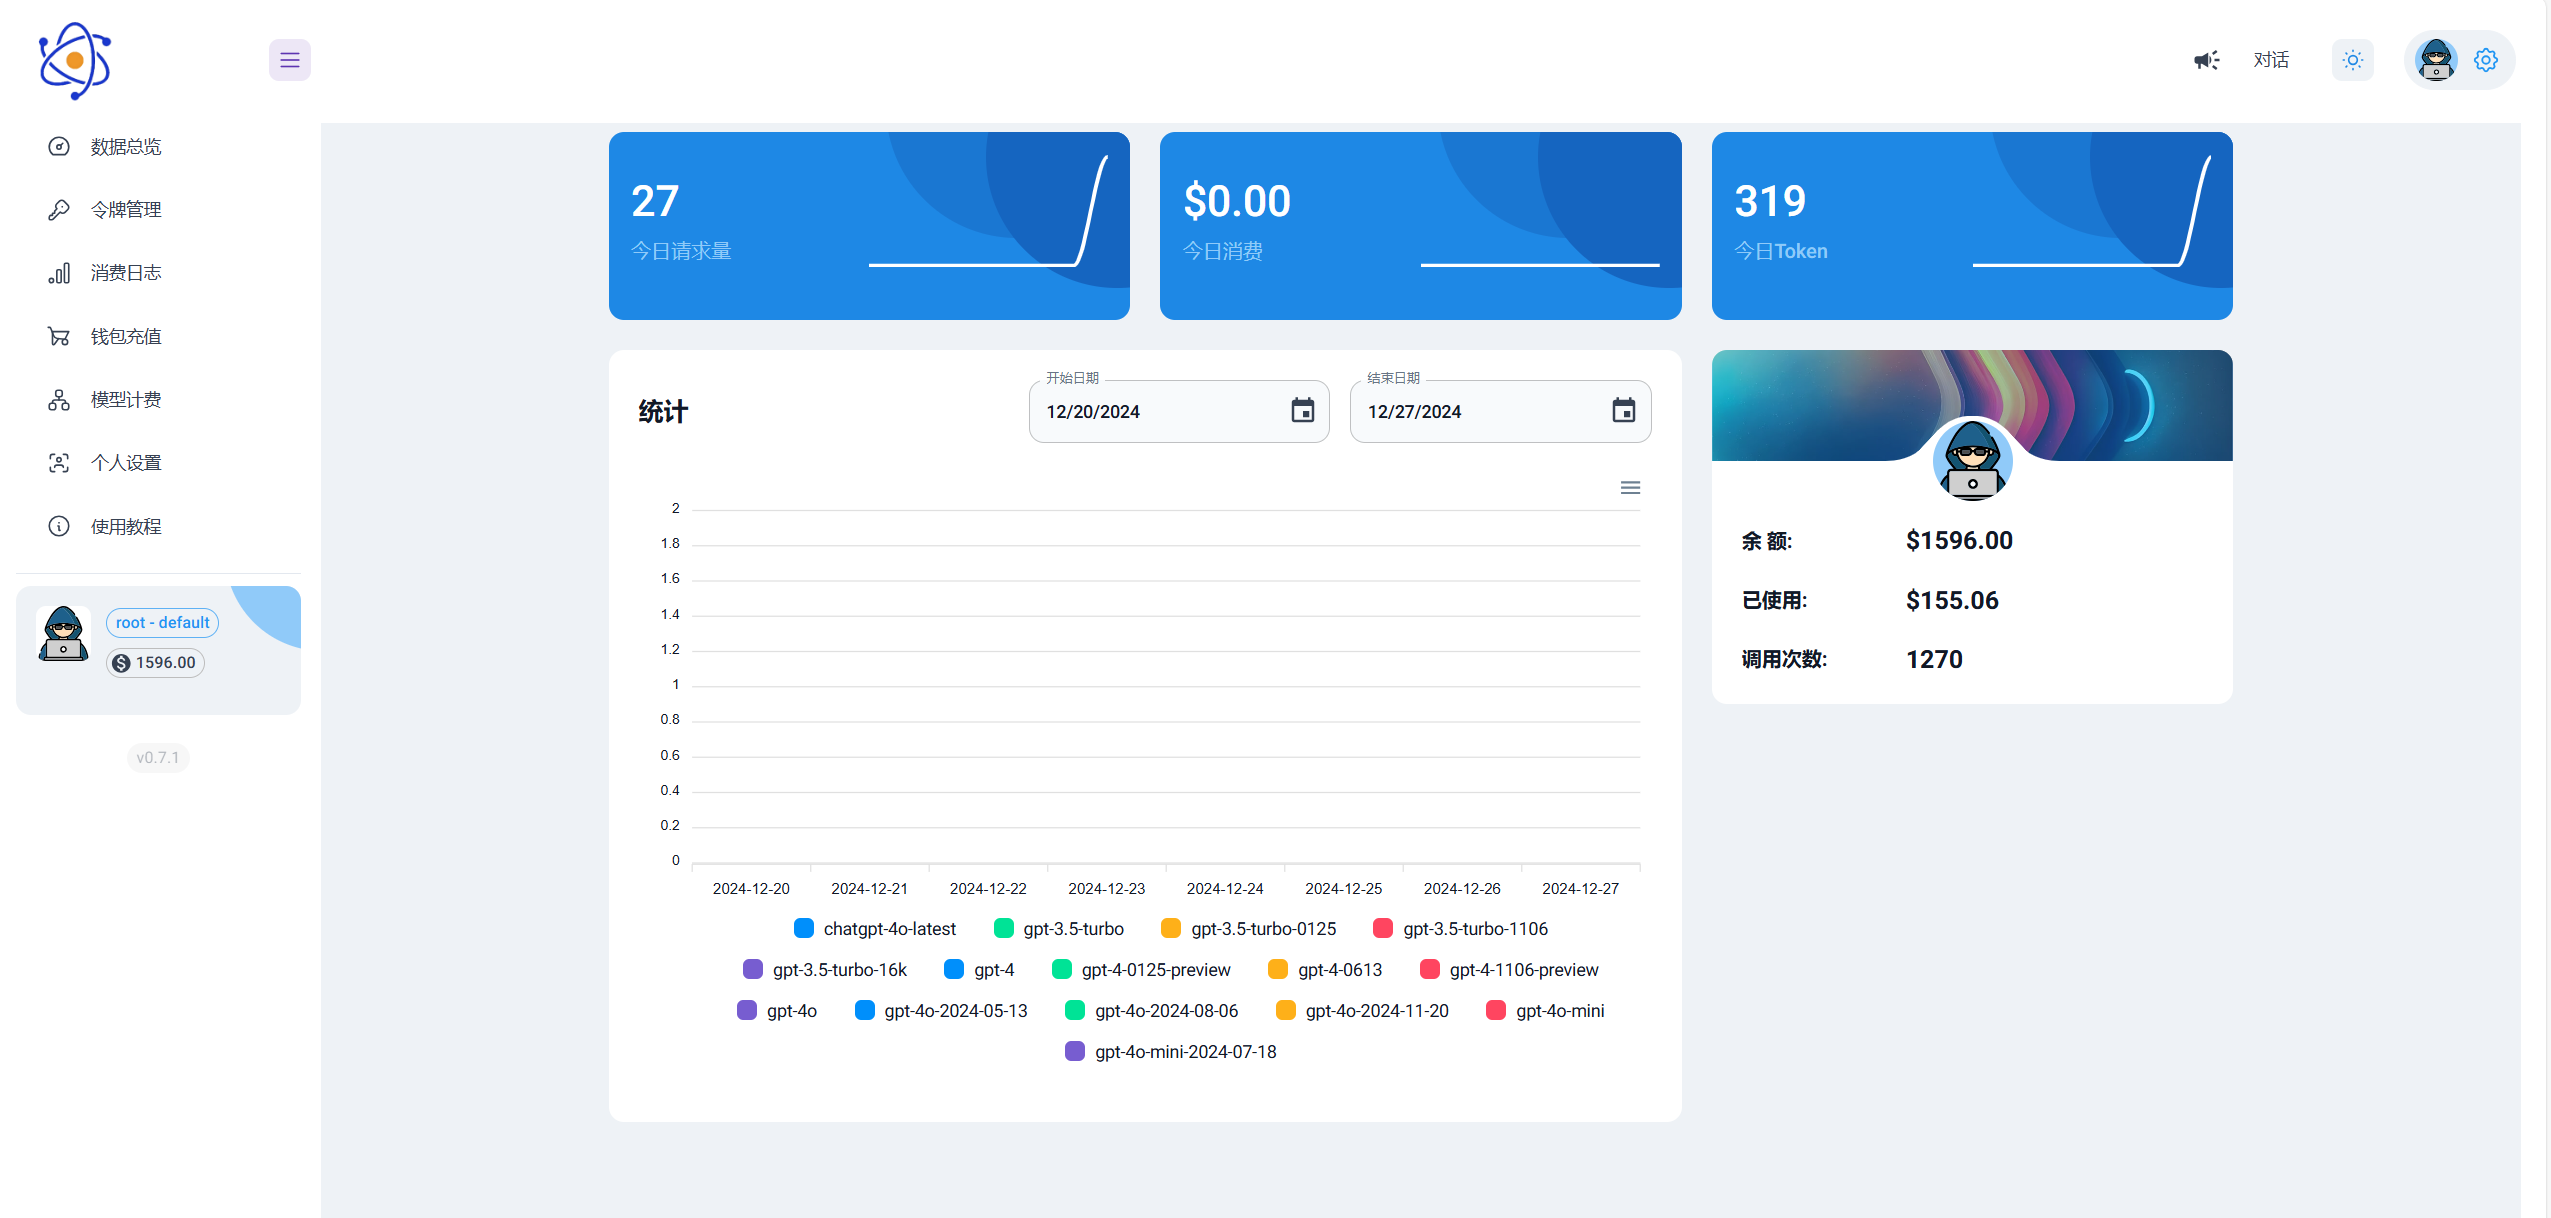Collapse the sidebar with the hamburger button
2551x1218 pixels.
pyautogui.click(x=290, y=60)
